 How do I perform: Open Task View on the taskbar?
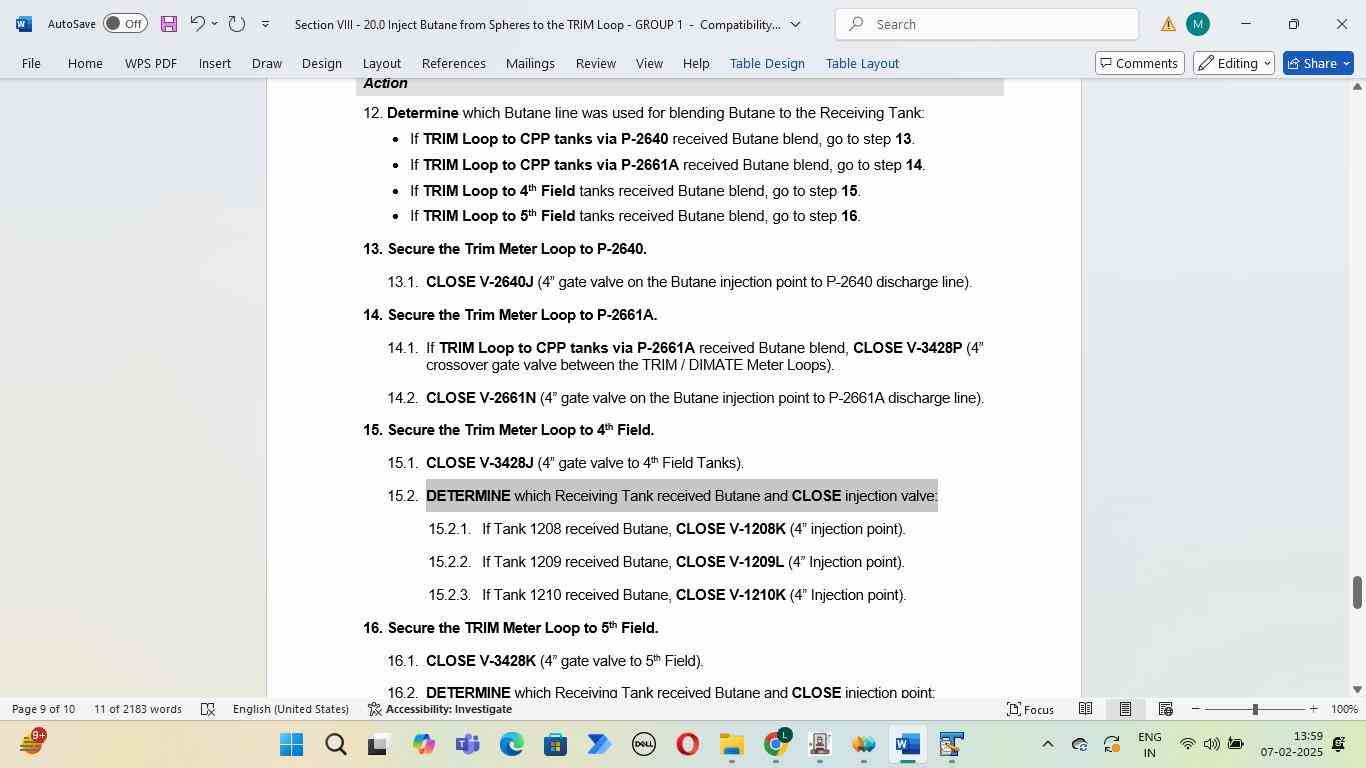(x=378, y=744)
